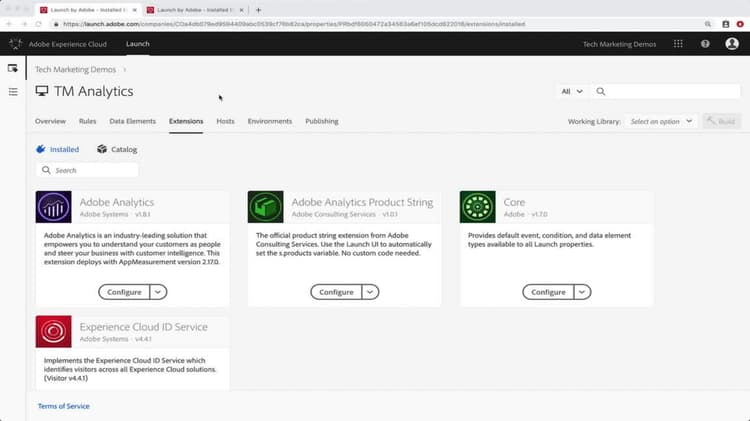Click the global search magnifier icon

tap(601, 91)
